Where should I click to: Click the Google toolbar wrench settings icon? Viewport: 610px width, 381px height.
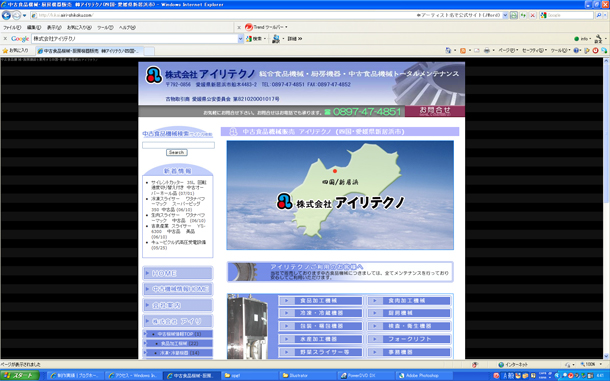click(598, 38)
